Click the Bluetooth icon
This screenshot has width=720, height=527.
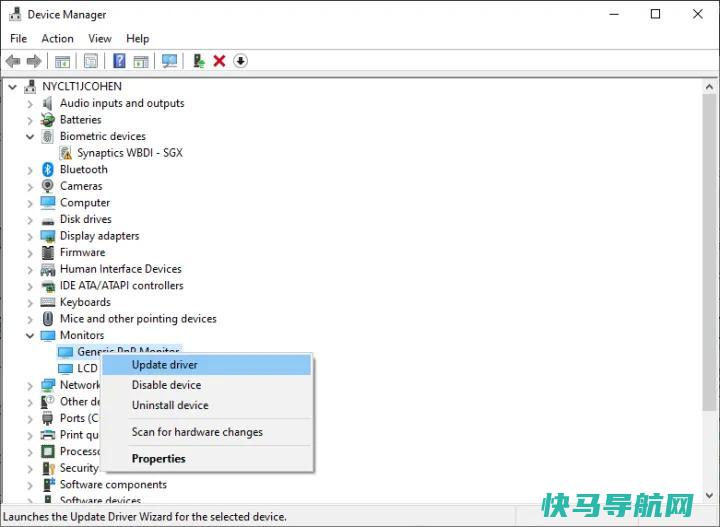[48, 169]
